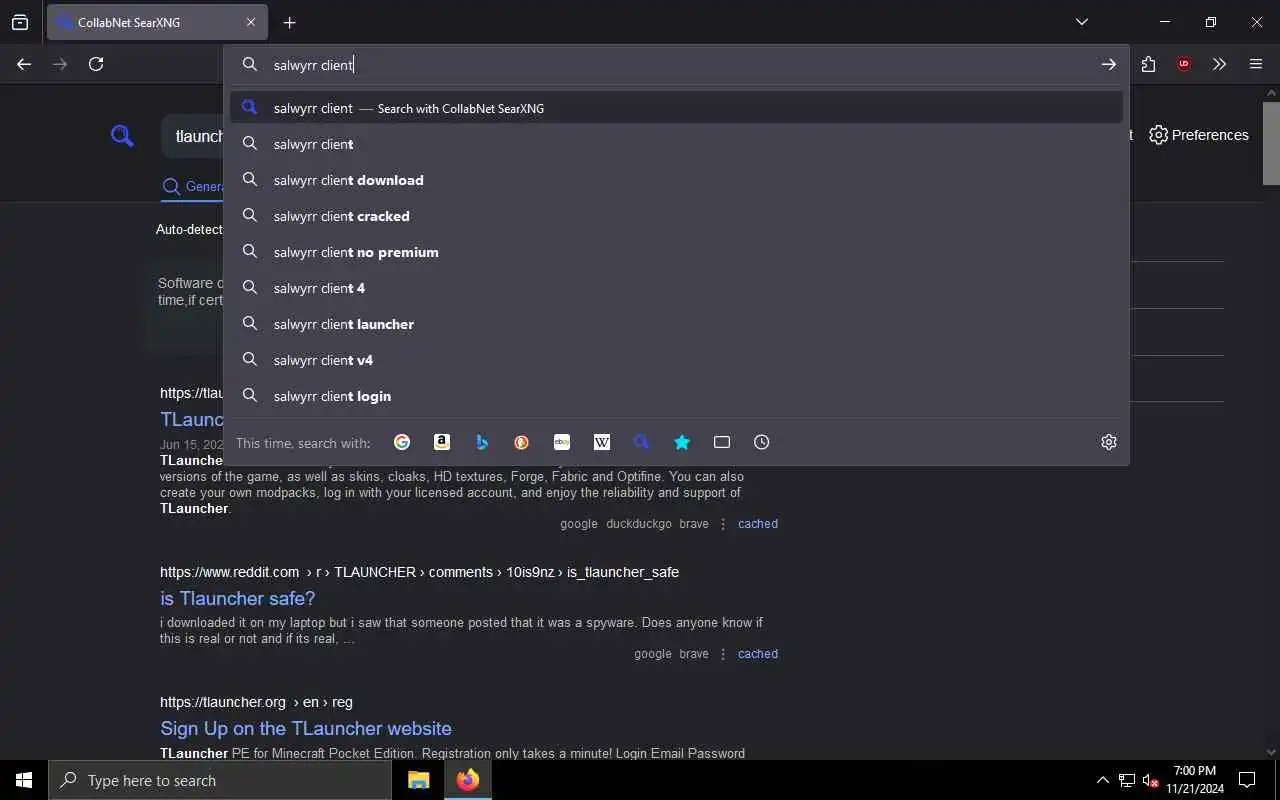Open a new tab
The height and width of the screenshot is (800, 1280).
pos(289,22)
